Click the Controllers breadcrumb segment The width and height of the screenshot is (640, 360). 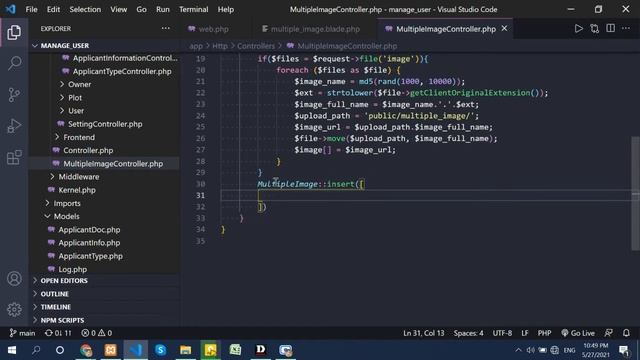pos(256,46)
